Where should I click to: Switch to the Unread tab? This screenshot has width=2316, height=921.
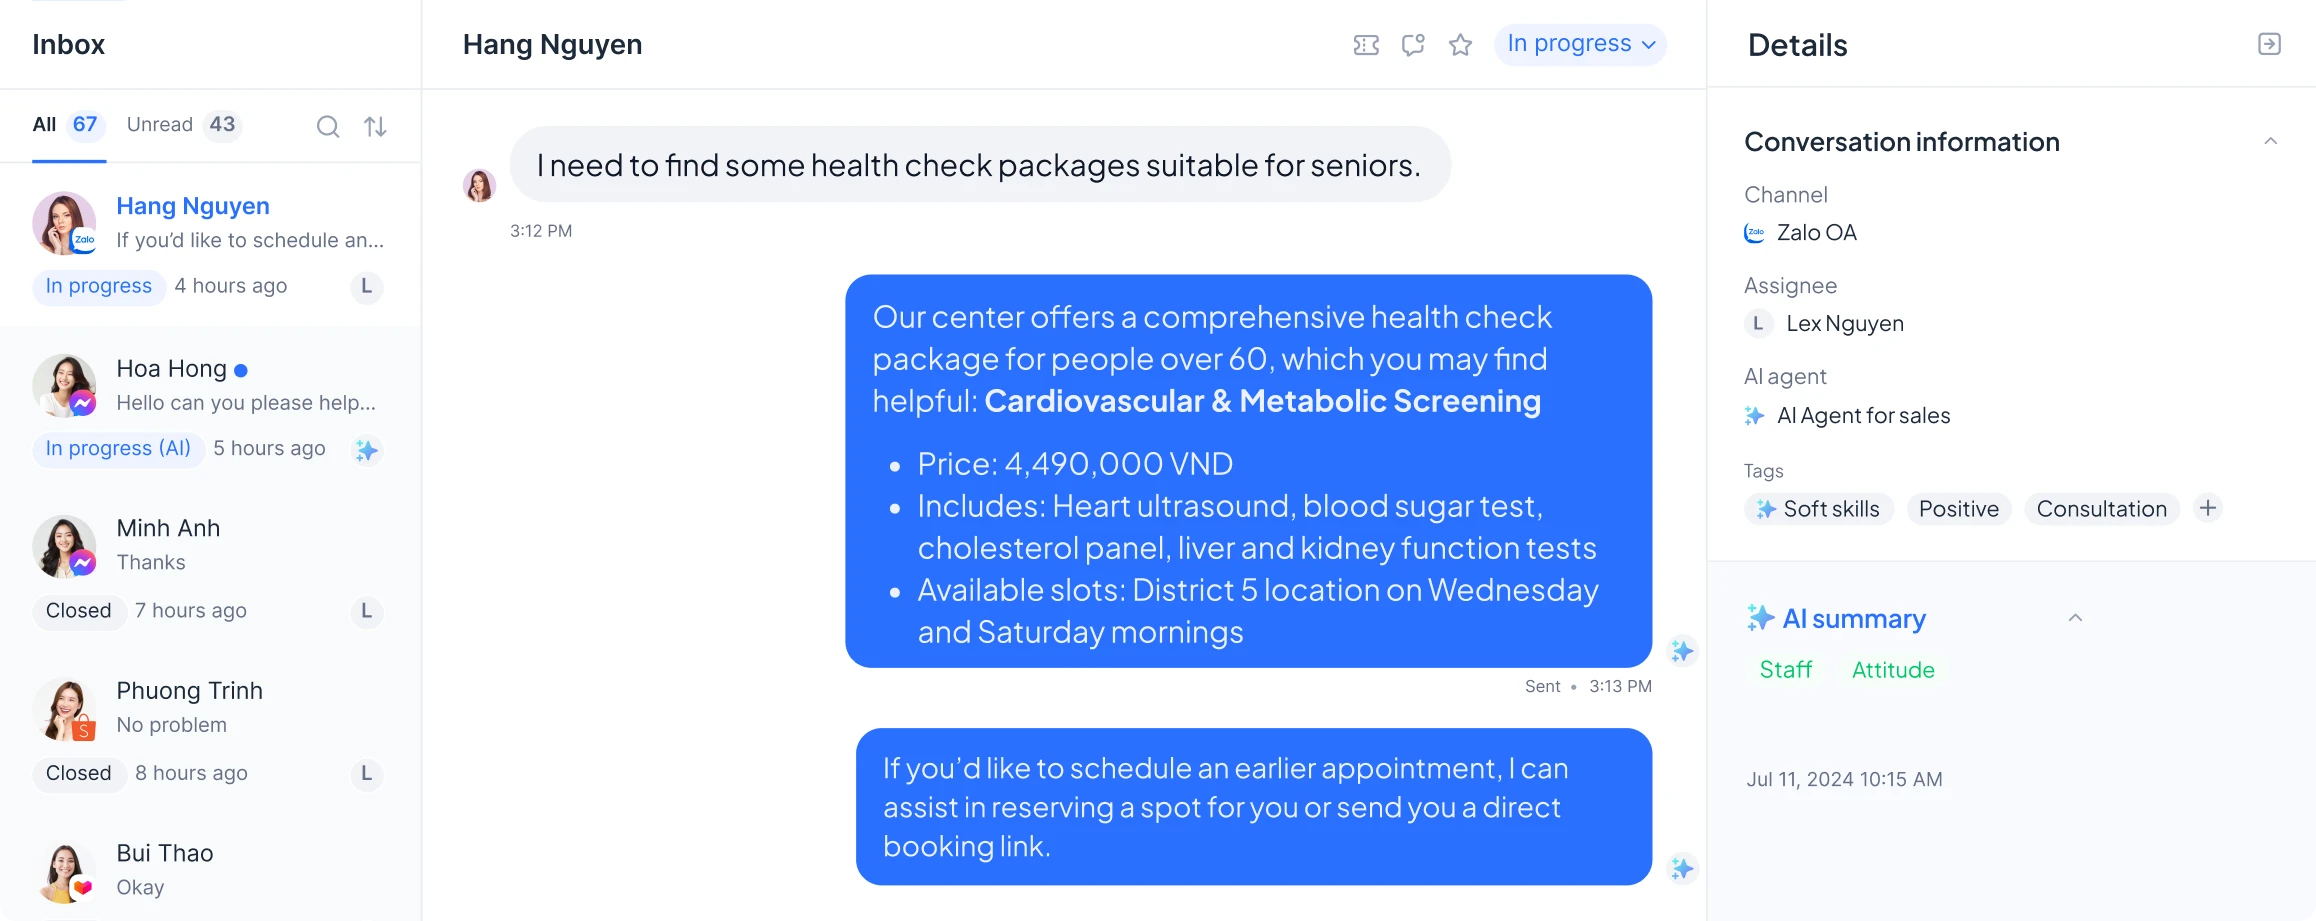tap(182, 125)
